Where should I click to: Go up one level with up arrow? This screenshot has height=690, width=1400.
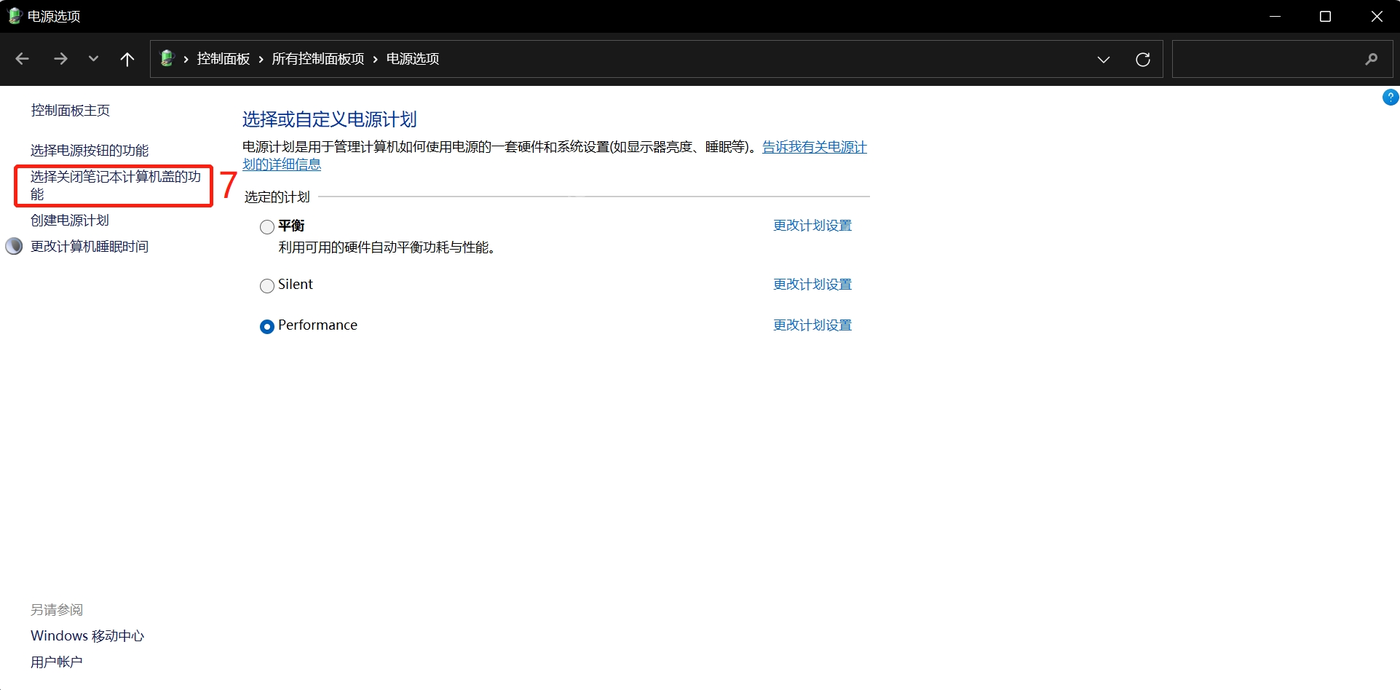[x=127, y=59]
